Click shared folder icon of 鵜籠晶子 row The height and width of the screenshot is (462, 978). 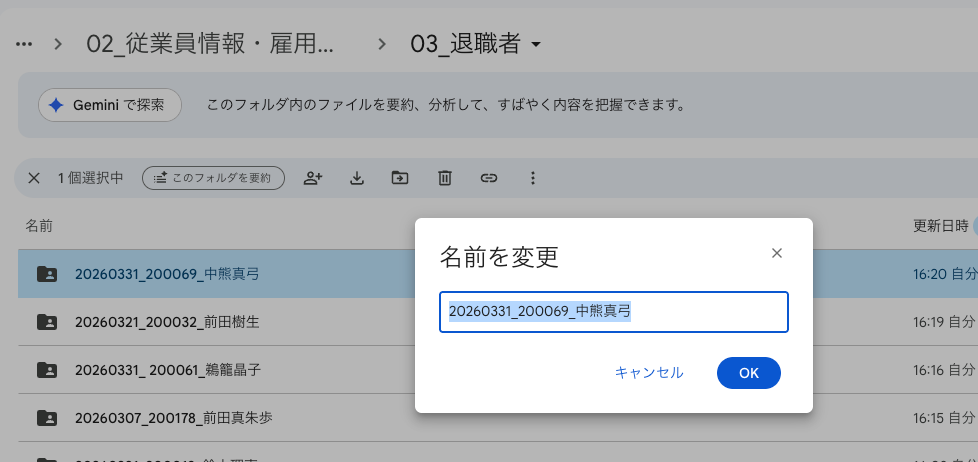(x=47, y=370)
